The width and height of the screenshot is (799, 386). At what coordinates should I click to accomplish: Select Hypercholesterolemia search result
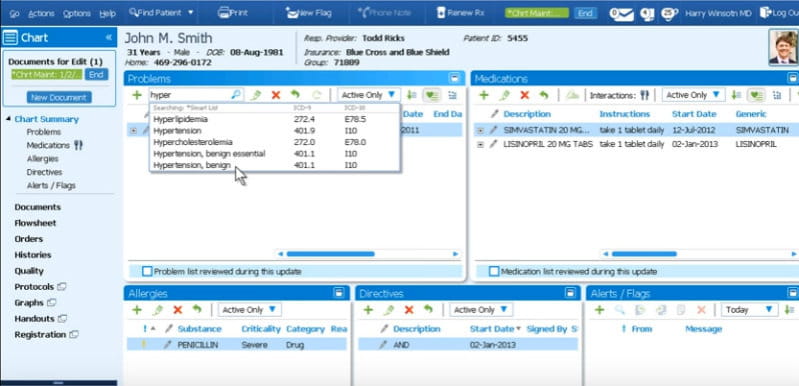(275, 142)
